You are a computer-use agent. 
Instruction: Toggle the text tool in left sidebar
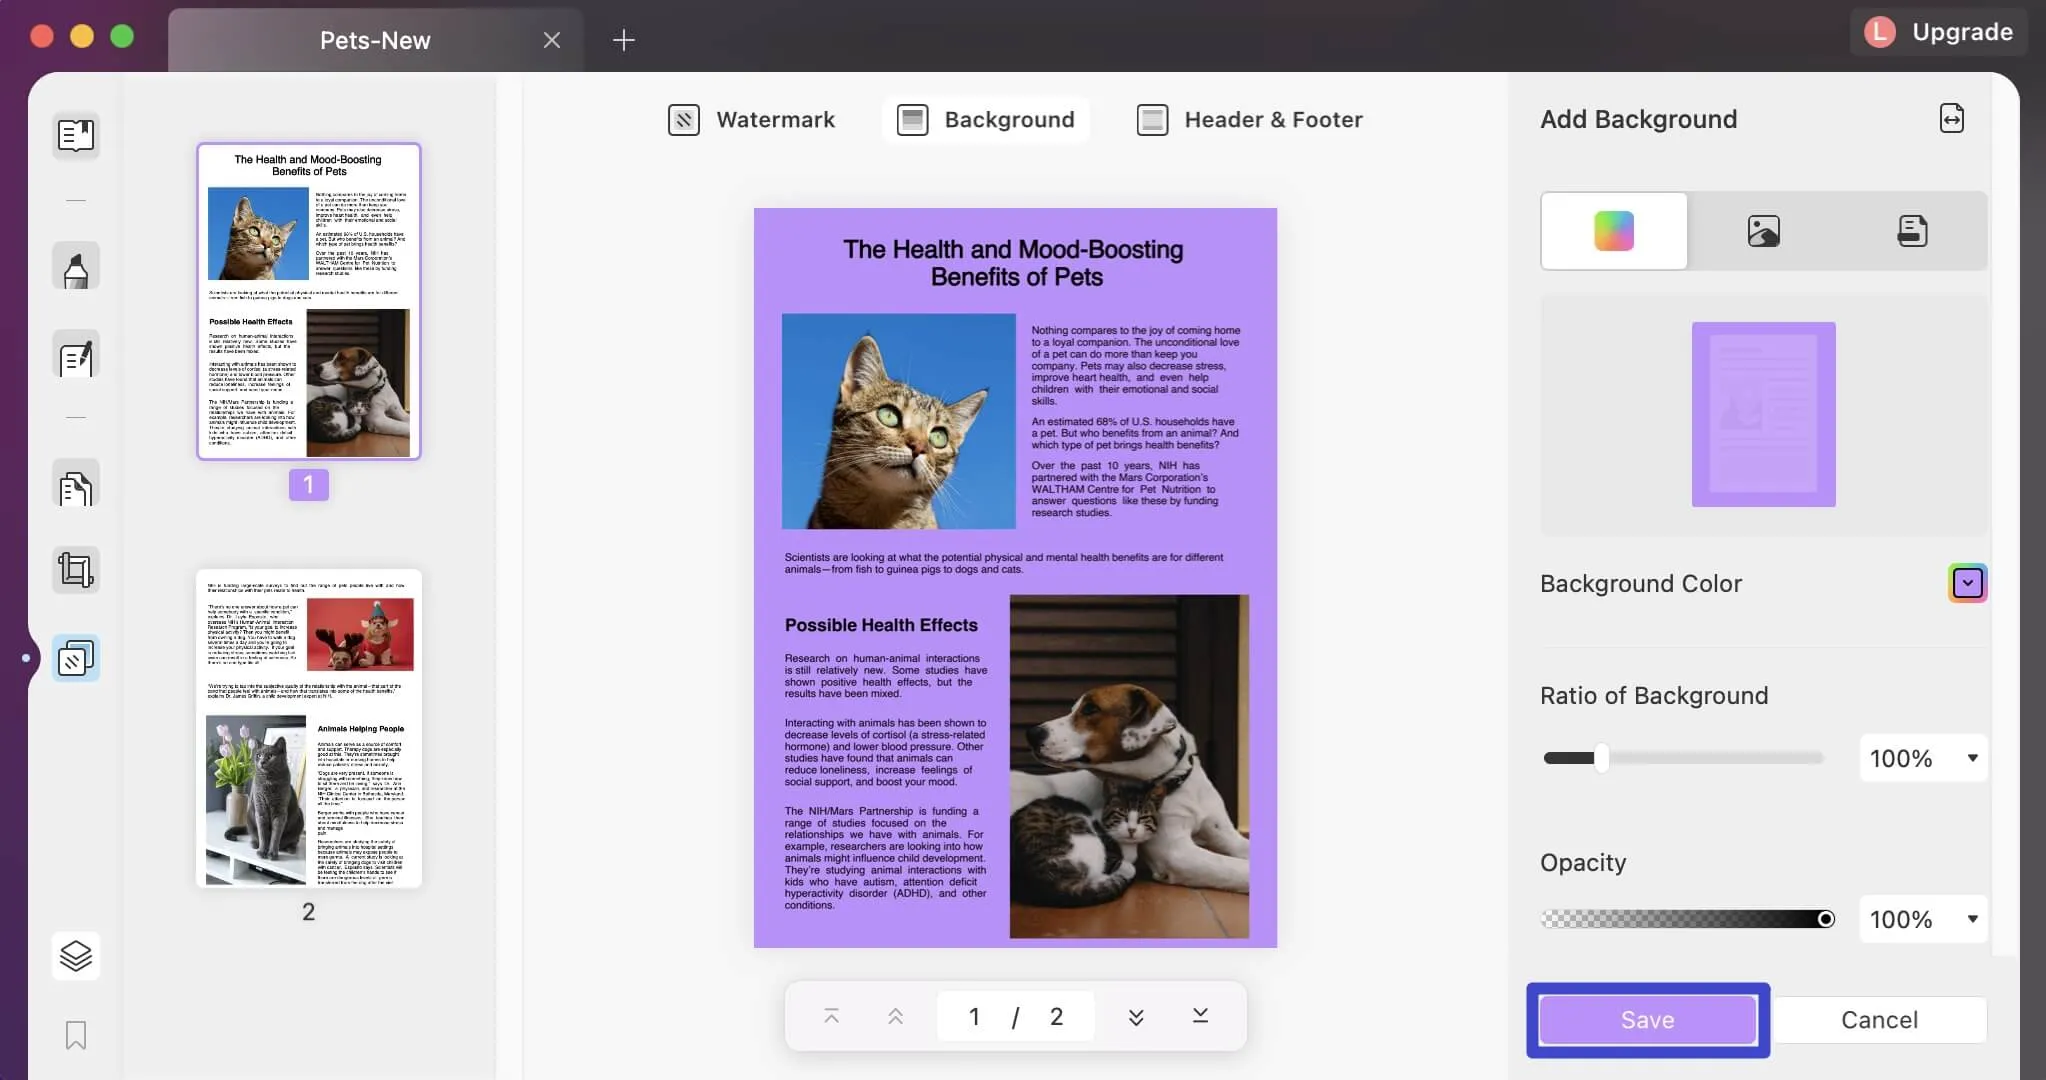click(x=74, y=359)
